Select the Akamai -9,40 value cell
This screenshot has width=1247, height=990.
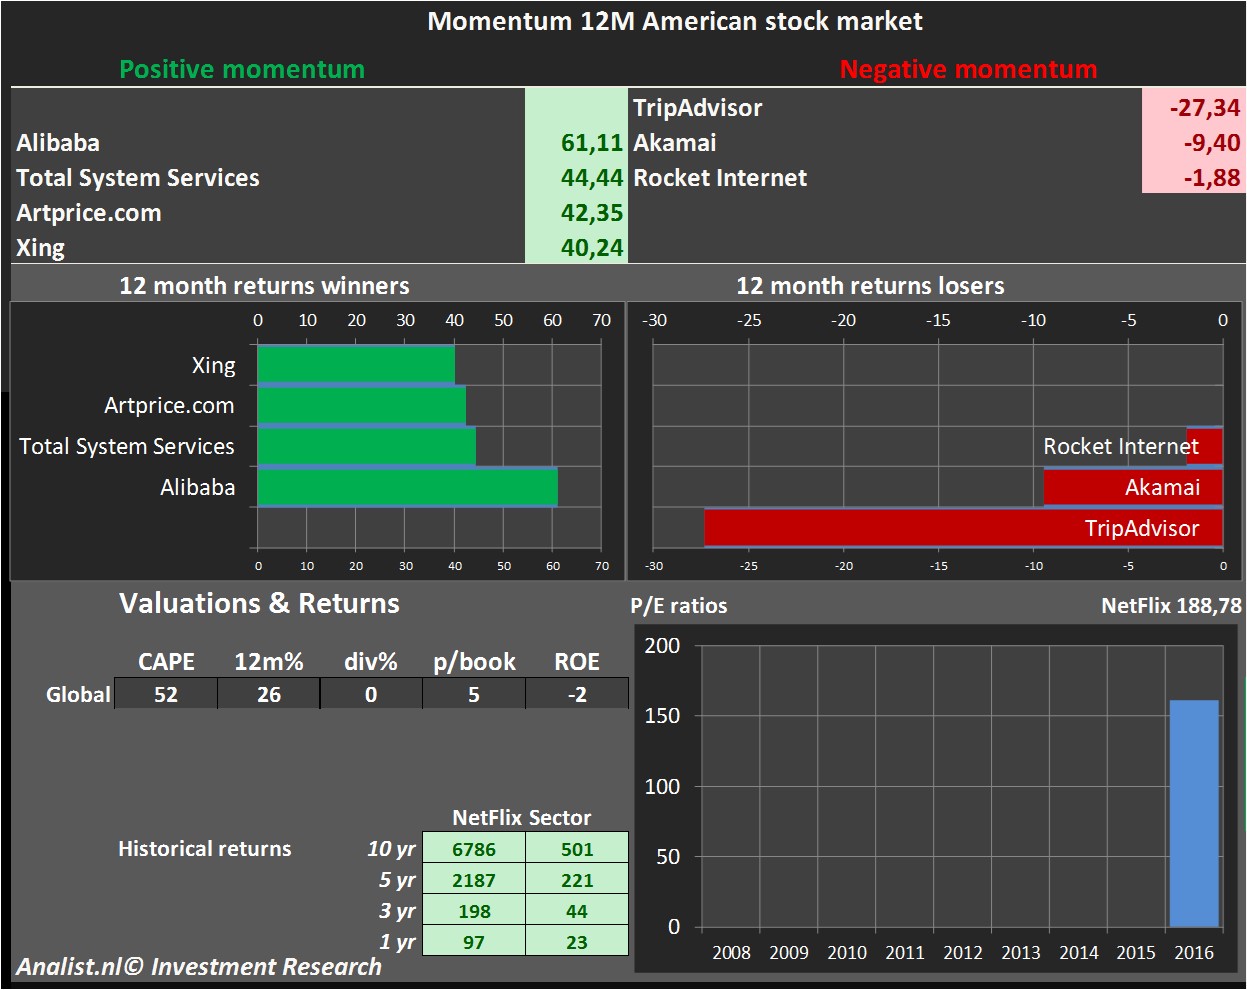(x=1192, y=143)
